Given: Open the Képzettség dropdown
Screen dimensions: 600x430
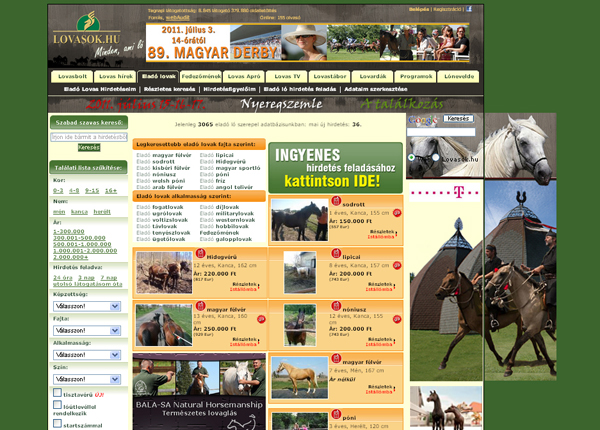Looking at the screenshot, I should (x=87, y=306).
